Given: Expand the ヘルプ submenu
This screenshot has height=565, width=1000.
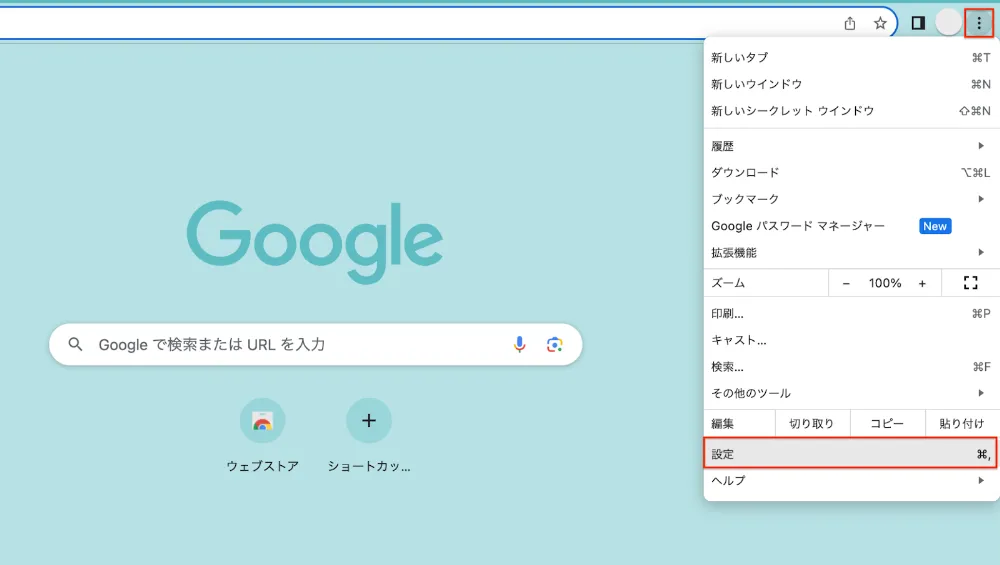Looking at the screenshot, I should pos(851,481).
